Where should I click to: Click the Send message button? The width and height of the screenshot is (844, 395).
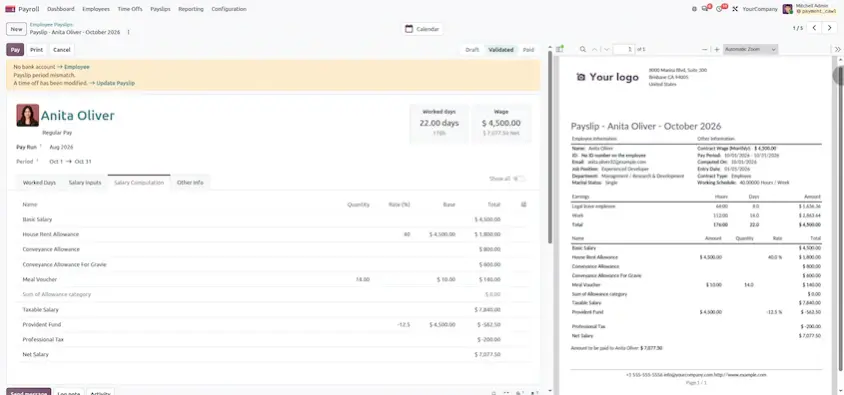[29, 393]
